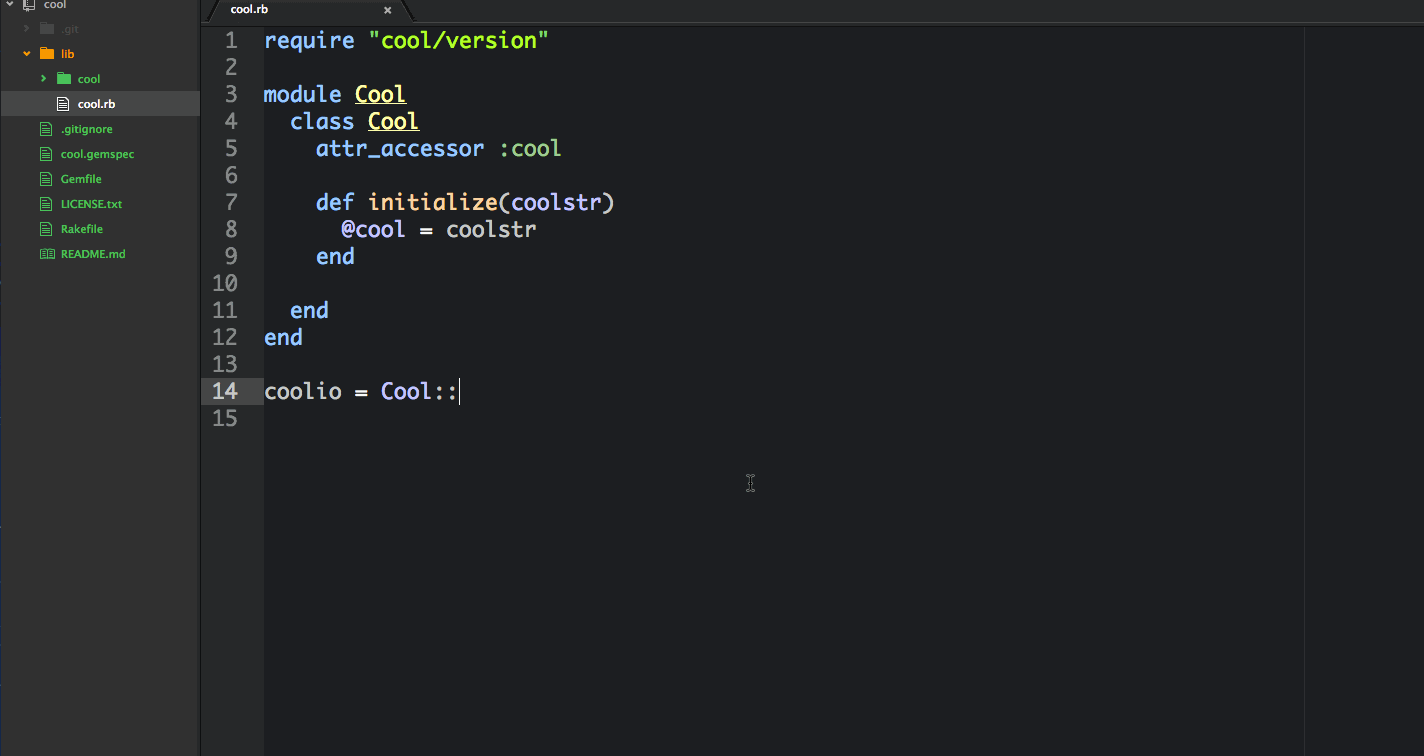Click the Rakefile file icon

point(45,229)
